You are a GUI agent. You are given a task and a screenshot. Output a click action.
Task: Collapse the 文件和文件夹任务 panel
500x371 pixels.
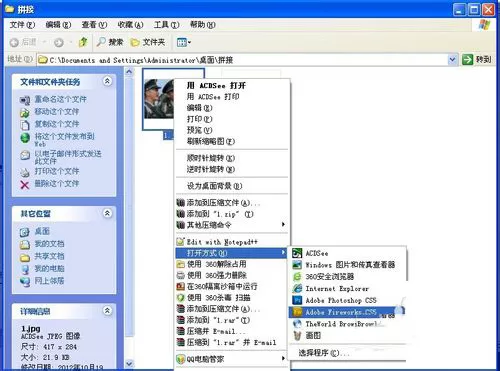click(107, 81)
